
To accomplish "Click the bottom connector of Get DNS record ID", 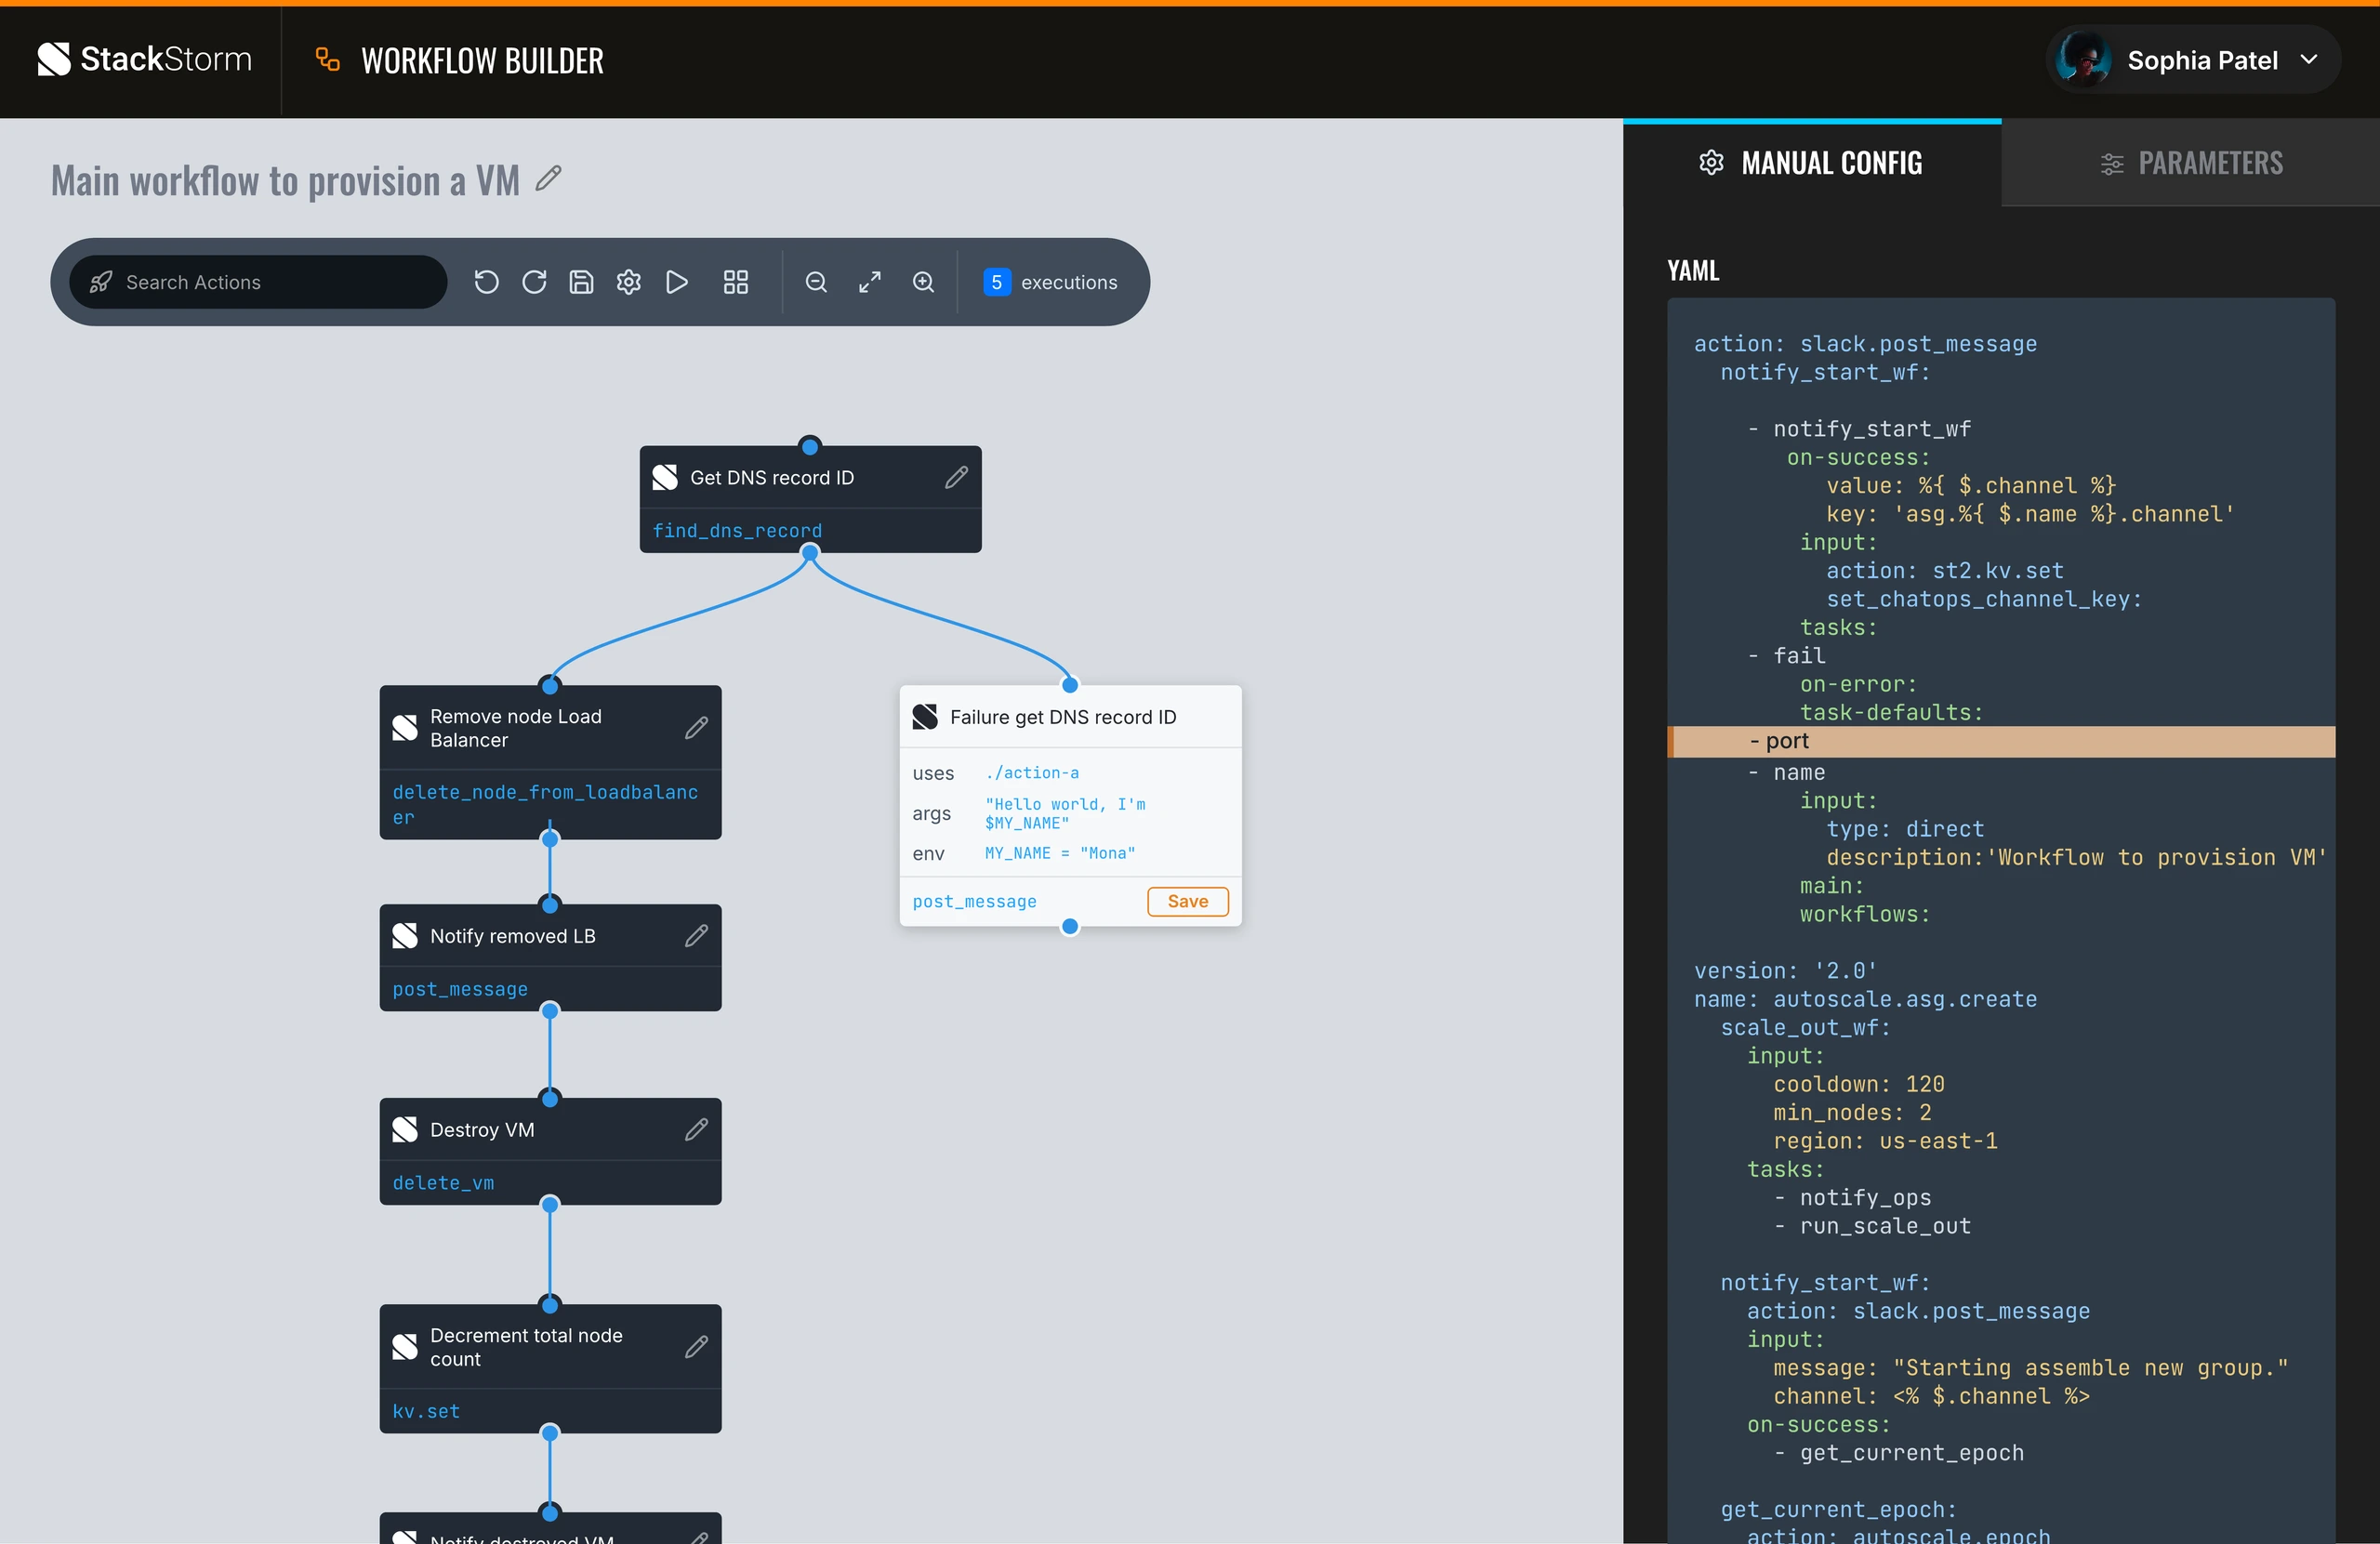I will (810, 552).
